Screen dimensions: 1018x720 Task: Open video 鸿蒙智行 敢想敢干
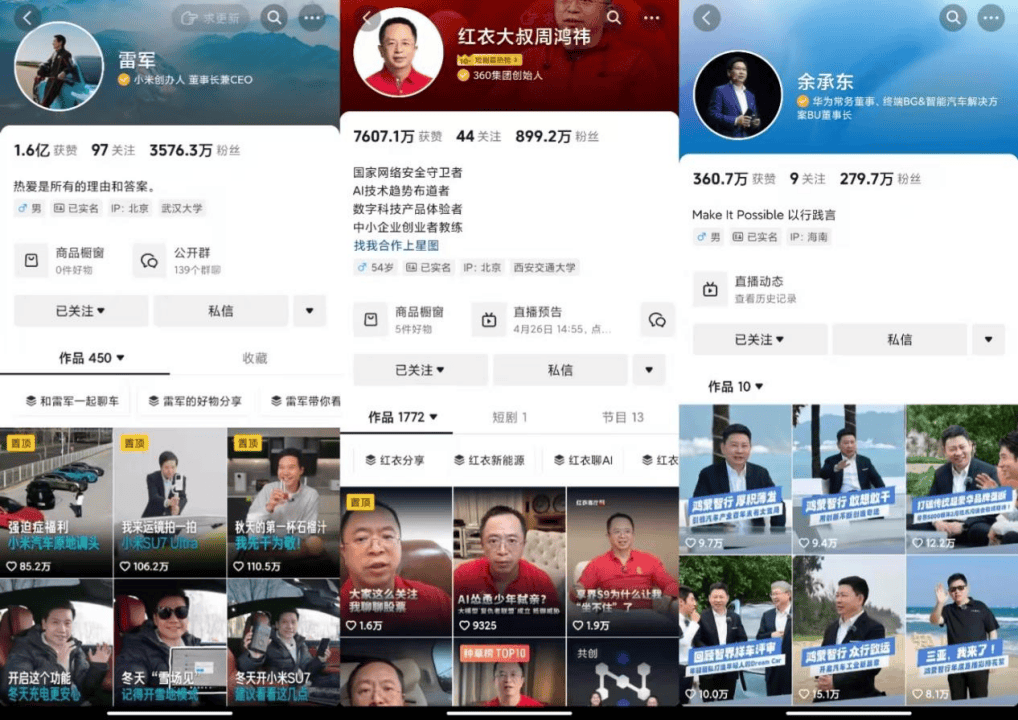(x=849, y=479)
